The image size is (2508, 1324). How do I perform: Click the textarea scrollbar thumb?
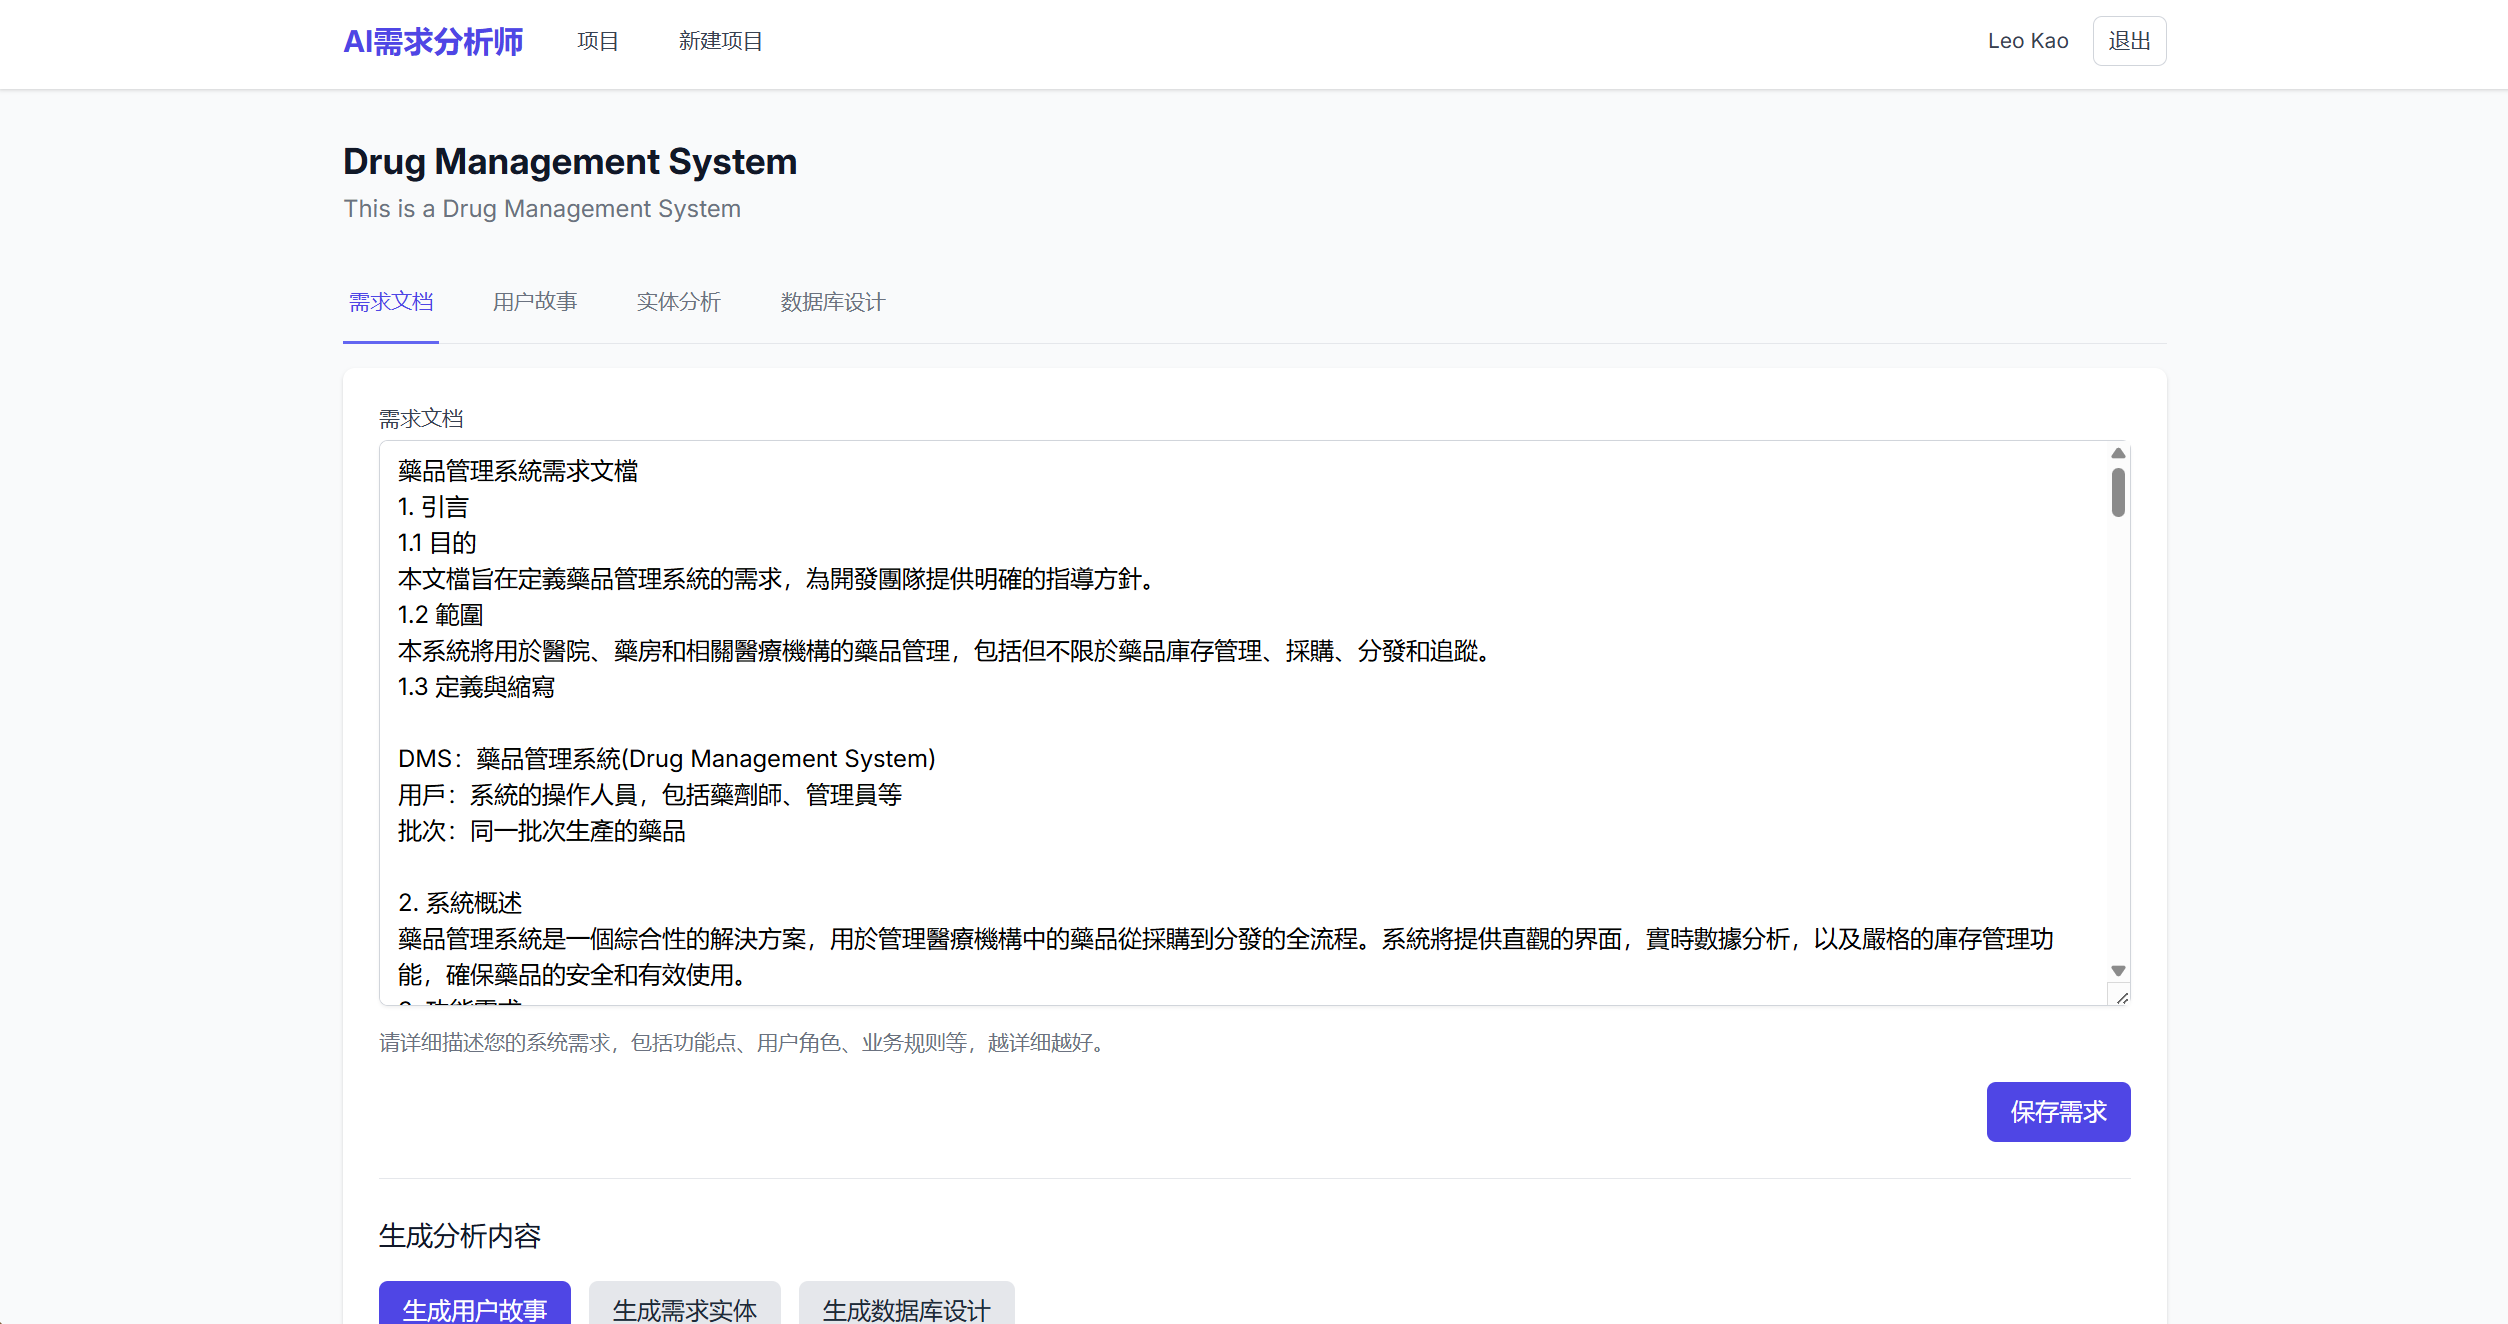[x=2117, y=493]
